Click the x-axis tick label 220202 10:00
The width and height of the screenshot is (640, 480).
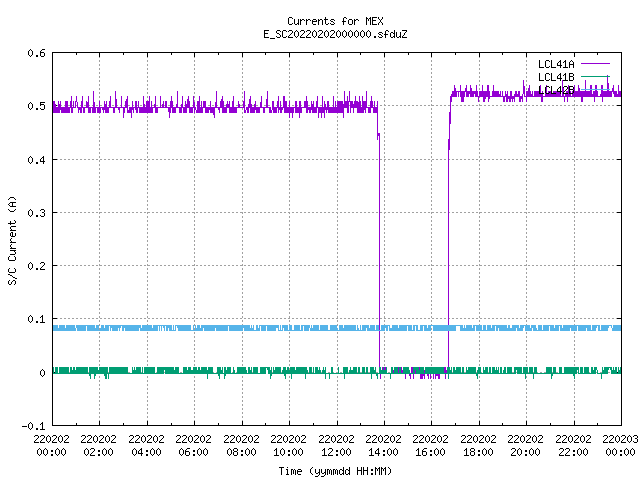pyautogui.click(x=288, y=445)
